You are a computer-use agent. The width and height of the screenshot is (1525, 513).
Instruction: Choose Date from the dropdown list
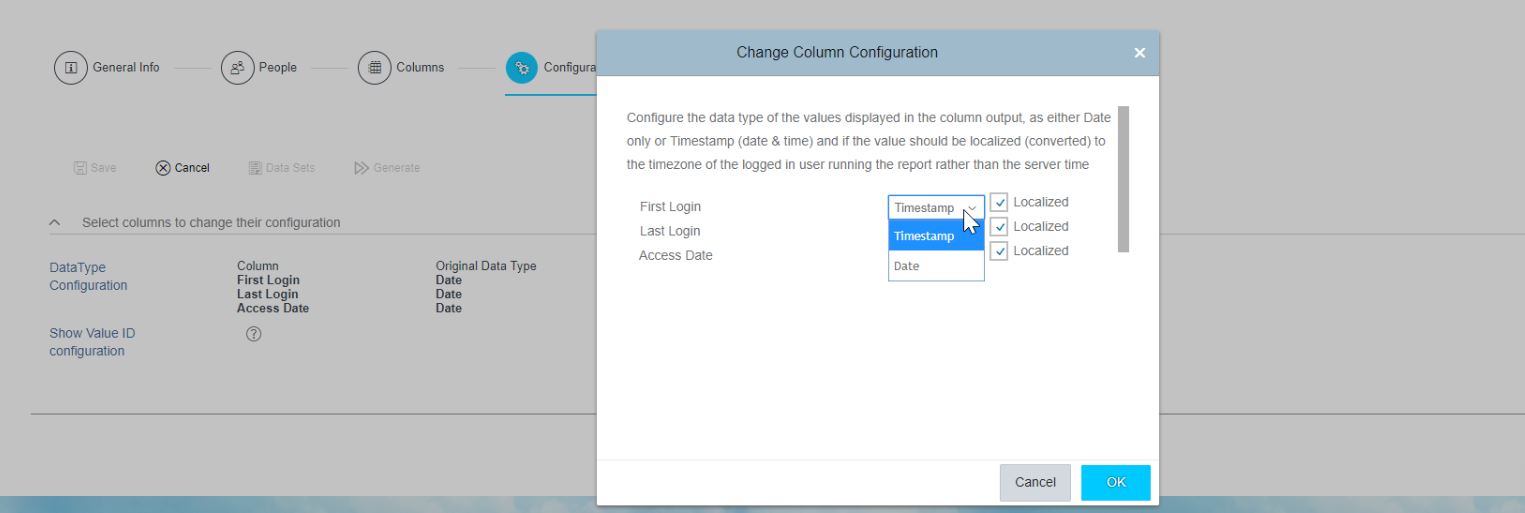click(936, 266)
